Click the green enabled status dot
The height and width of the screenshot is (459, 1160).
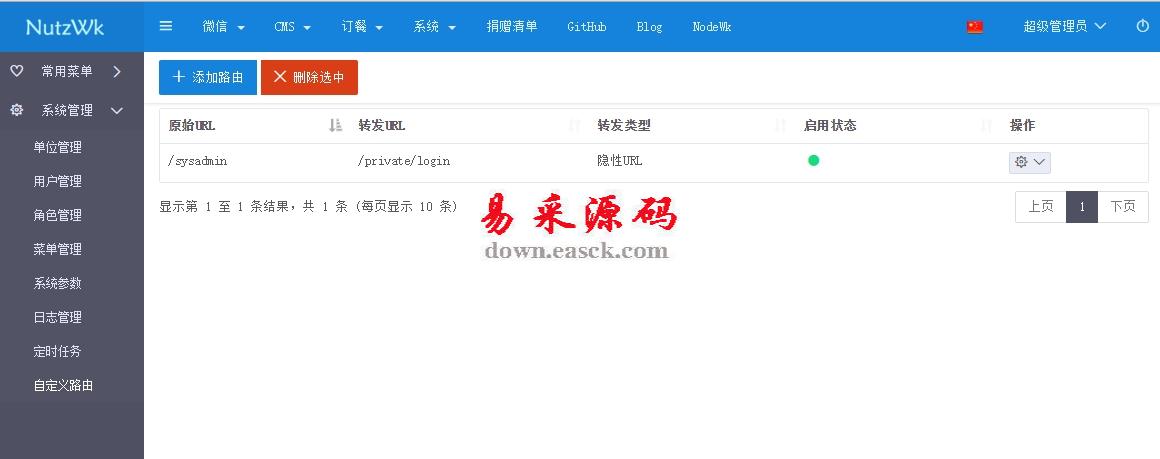click(813, 160)
